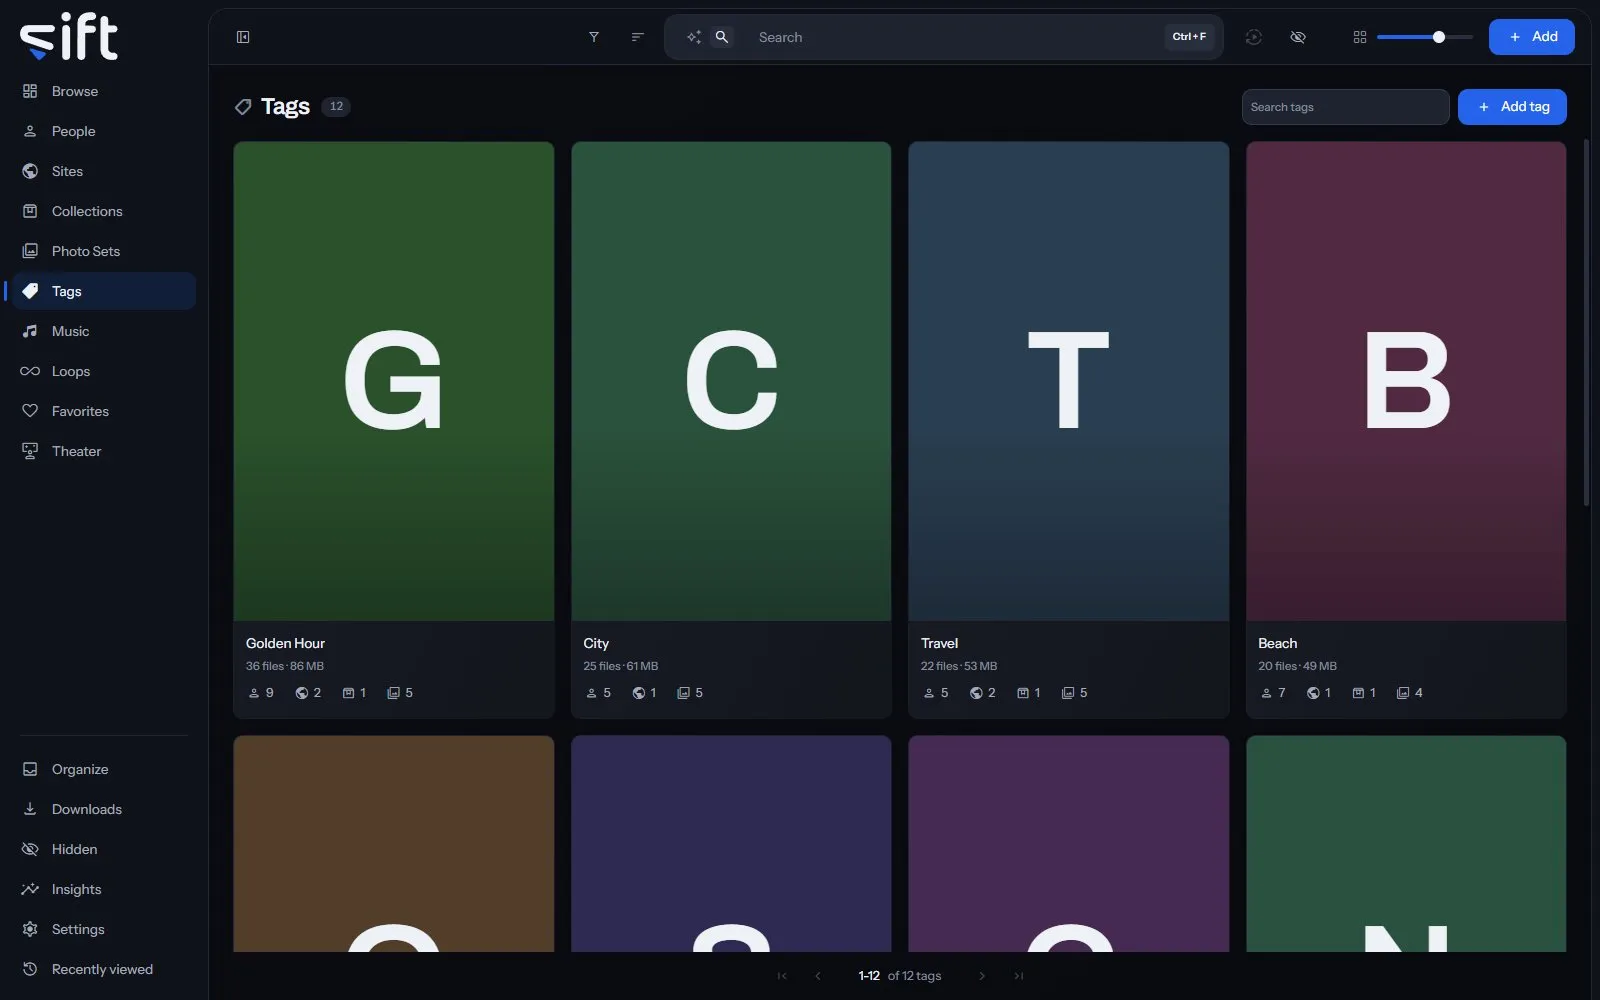Screen dimensions: 1600x1000
Task: Open the Beach tag thumbnail
Action: (1406, 381)
